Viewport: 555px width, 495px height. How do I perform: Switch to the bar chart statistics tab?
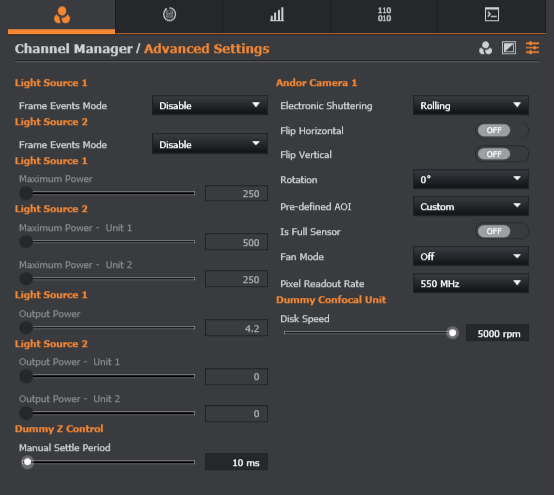pyautogui.click(x=277, y=15)
